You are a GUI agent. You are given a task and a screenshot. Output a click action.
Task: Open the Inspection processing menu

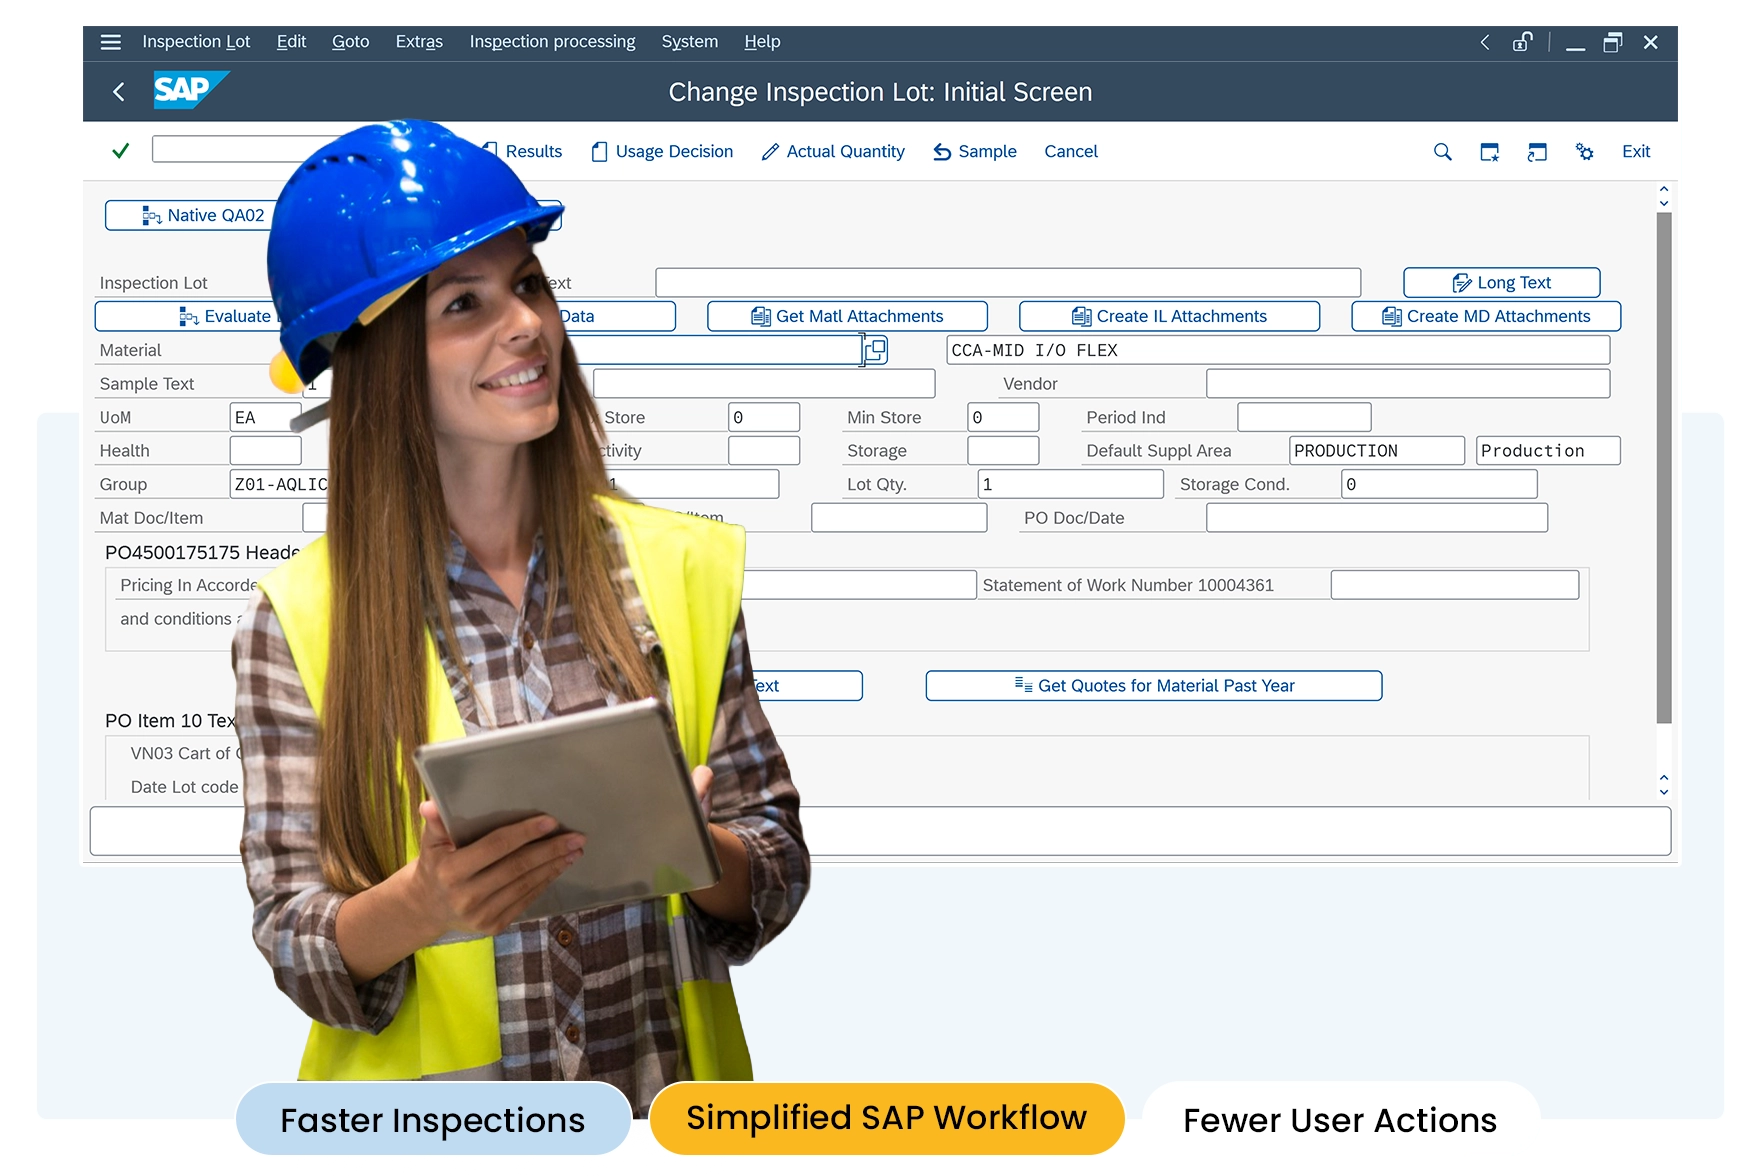[552, 42]
